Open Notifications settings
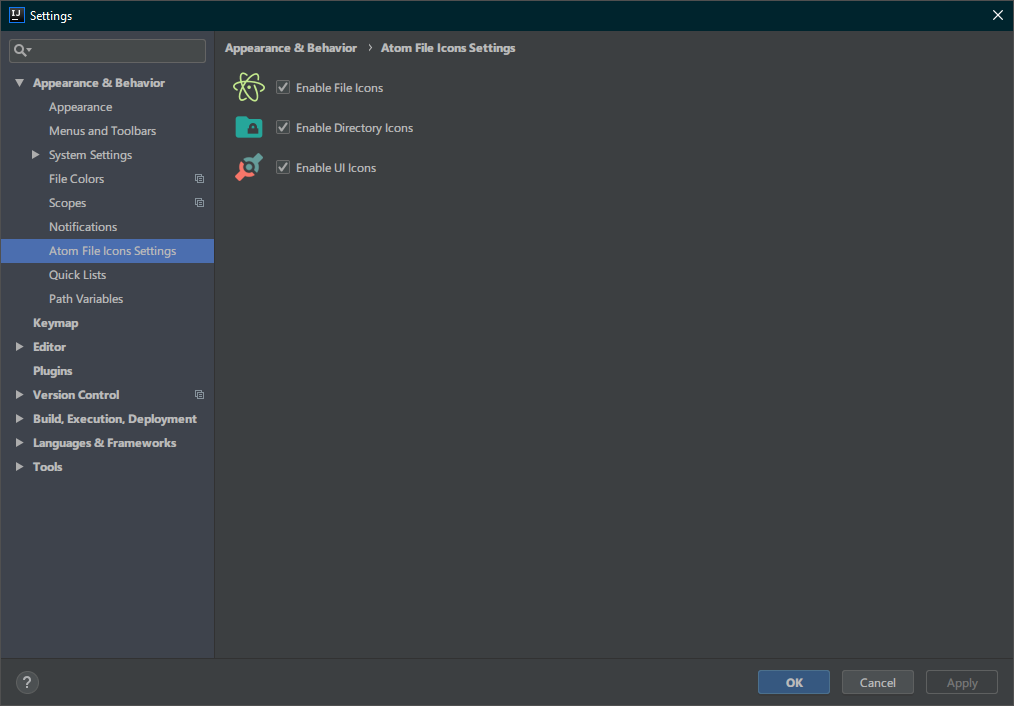 pos(83,227)
